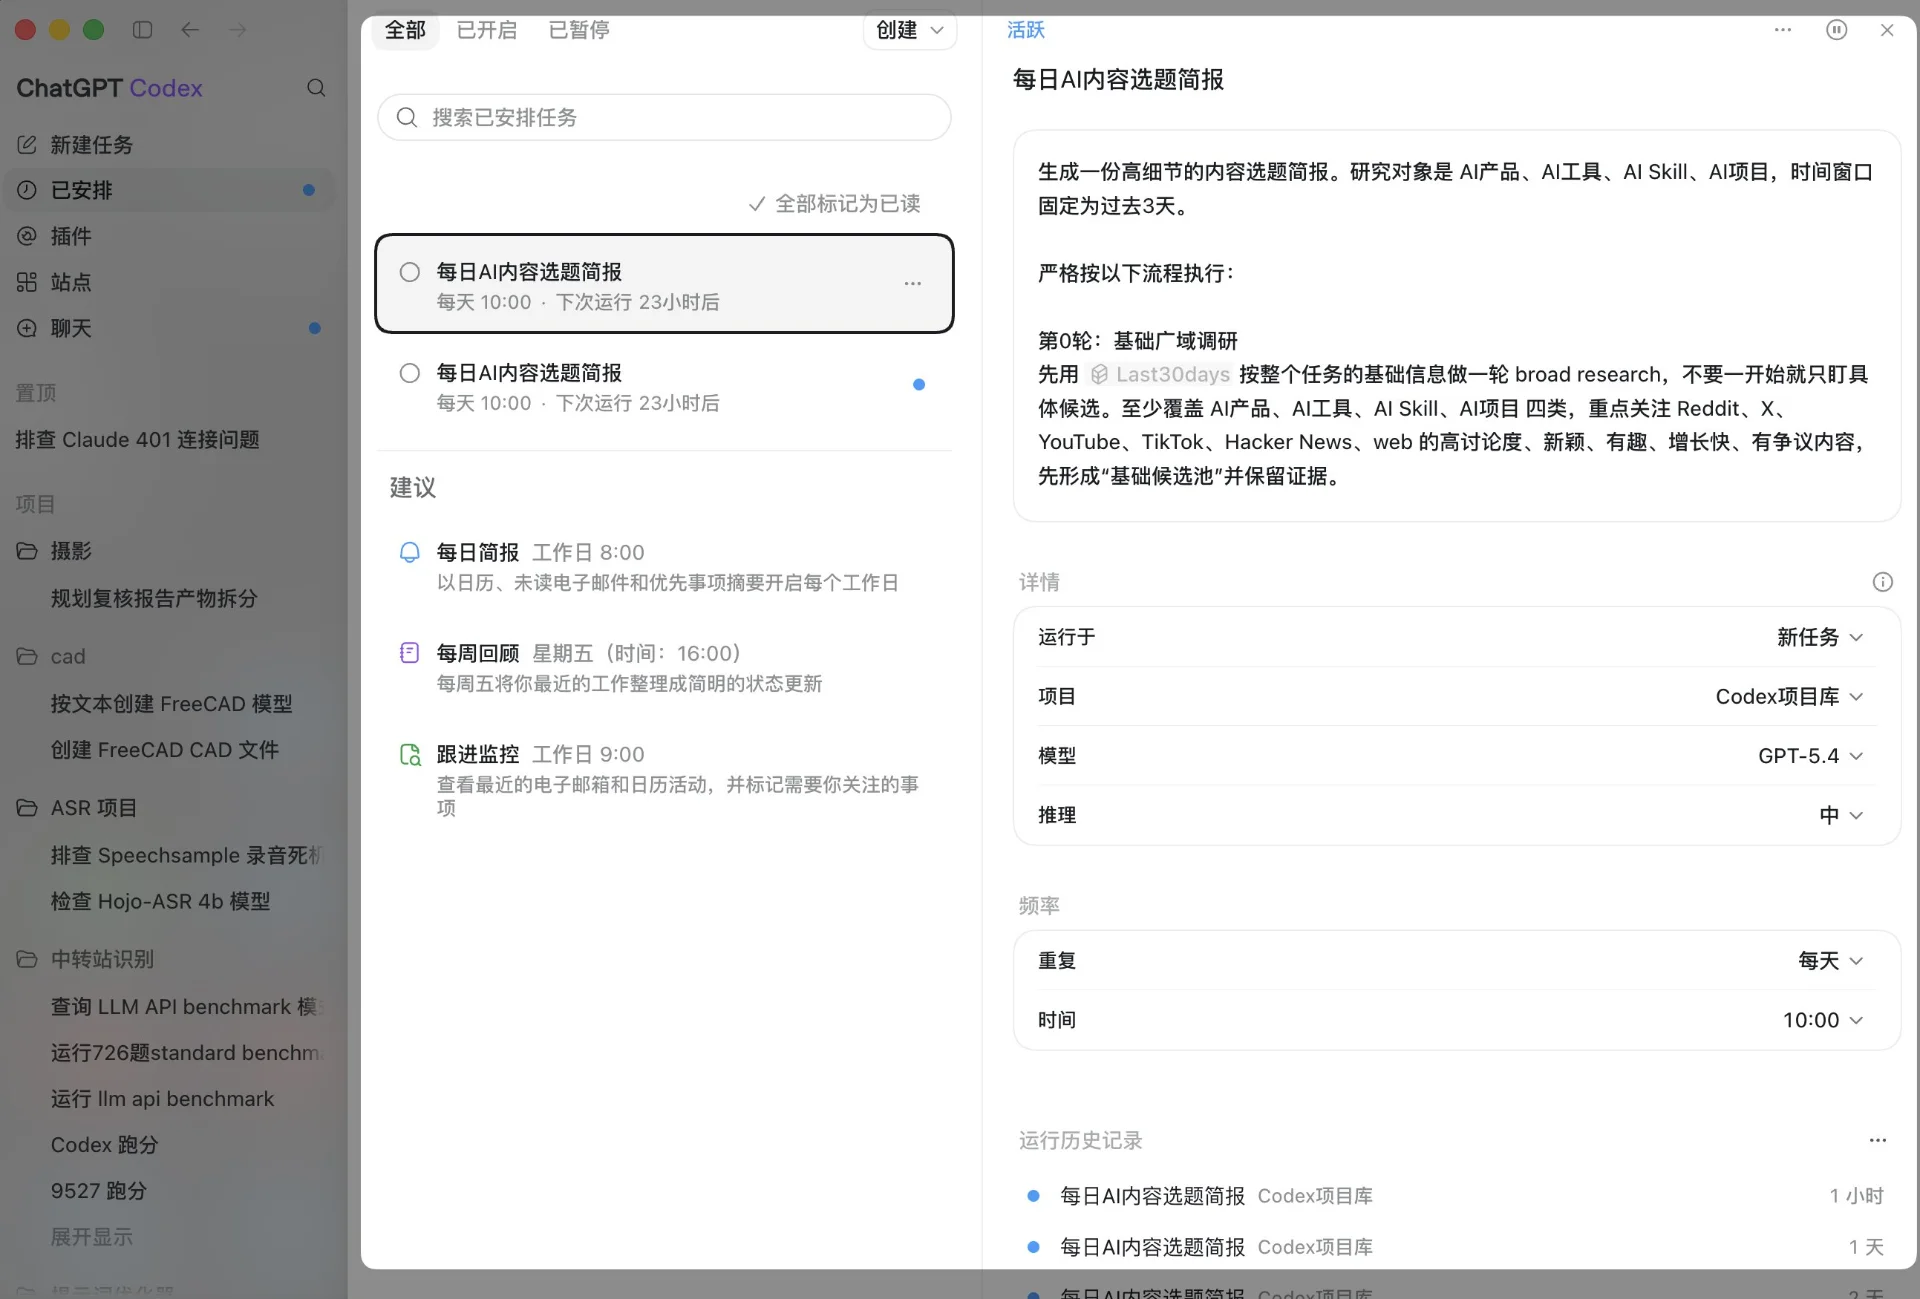
Task: Pause the task with the pause icon
Action: (1836, 30)
